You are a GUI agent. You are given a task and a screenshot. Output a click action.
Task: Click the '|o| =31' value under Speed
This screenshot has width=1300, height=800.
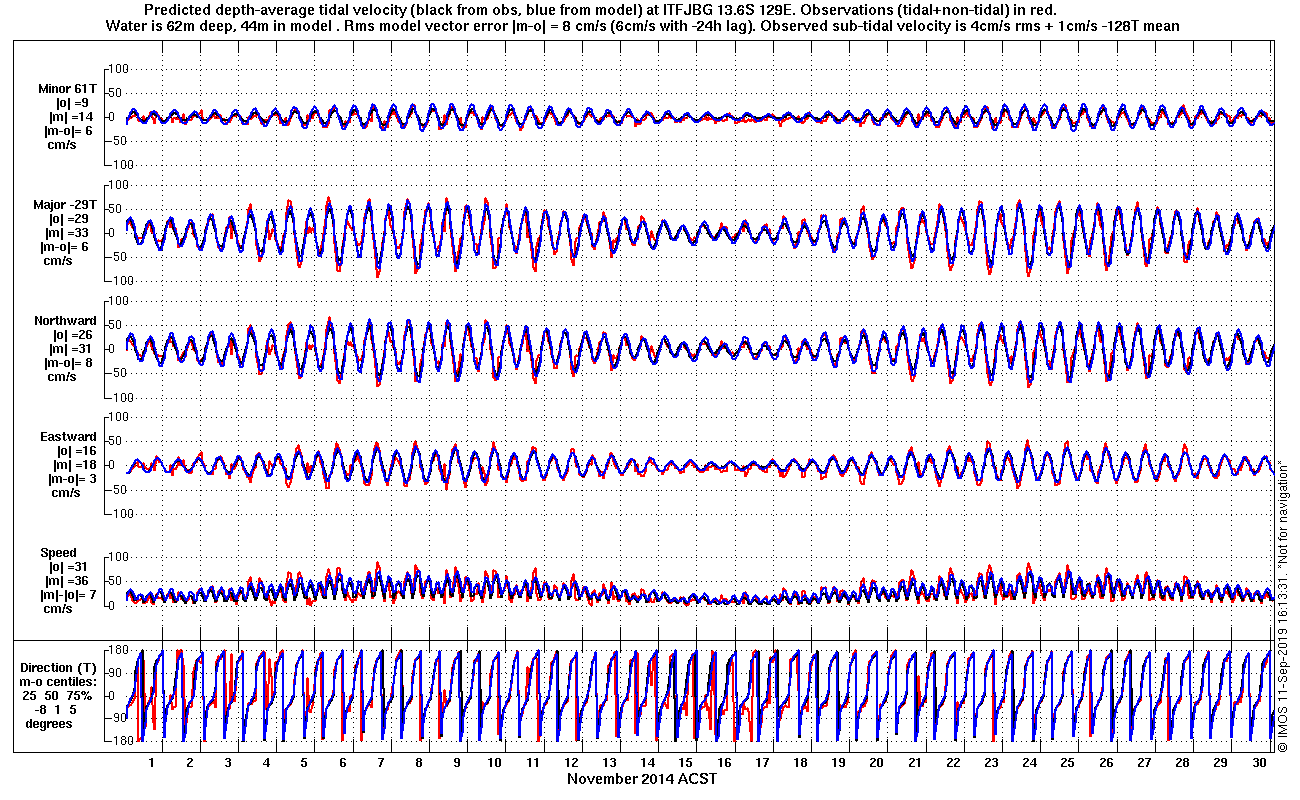pyautogui.click(x=66, y=567)
